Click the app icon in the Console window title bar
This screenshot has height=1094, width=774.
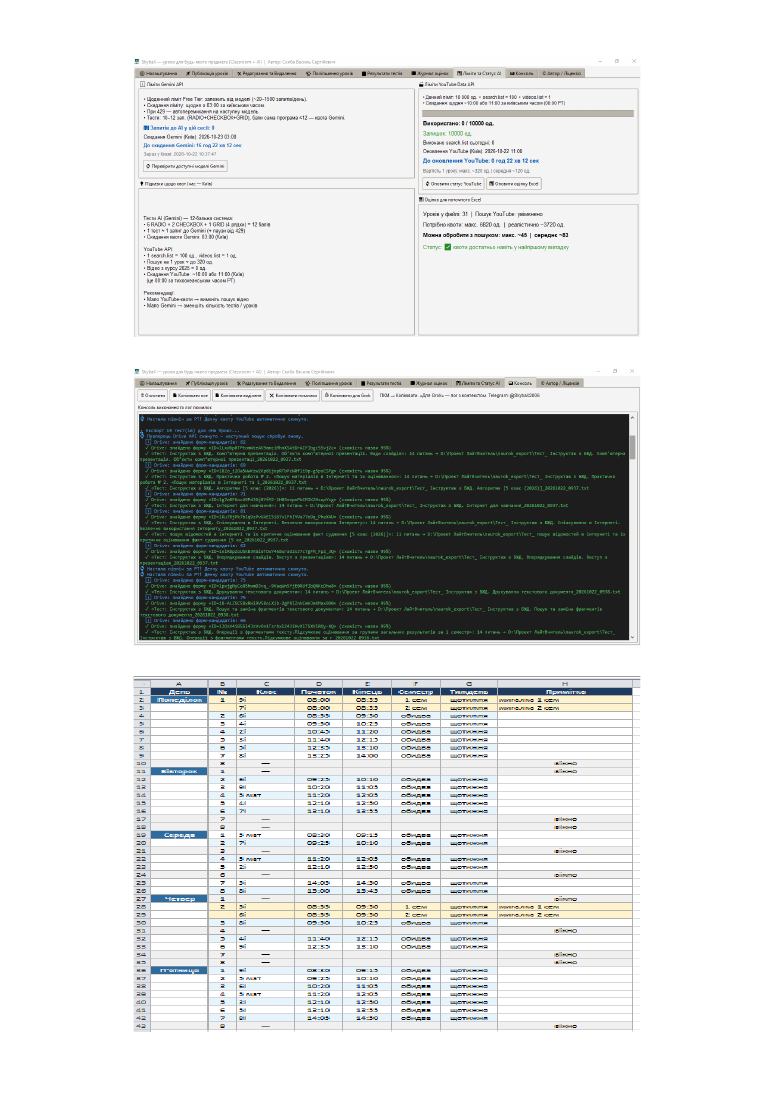[x=137, y=372]
